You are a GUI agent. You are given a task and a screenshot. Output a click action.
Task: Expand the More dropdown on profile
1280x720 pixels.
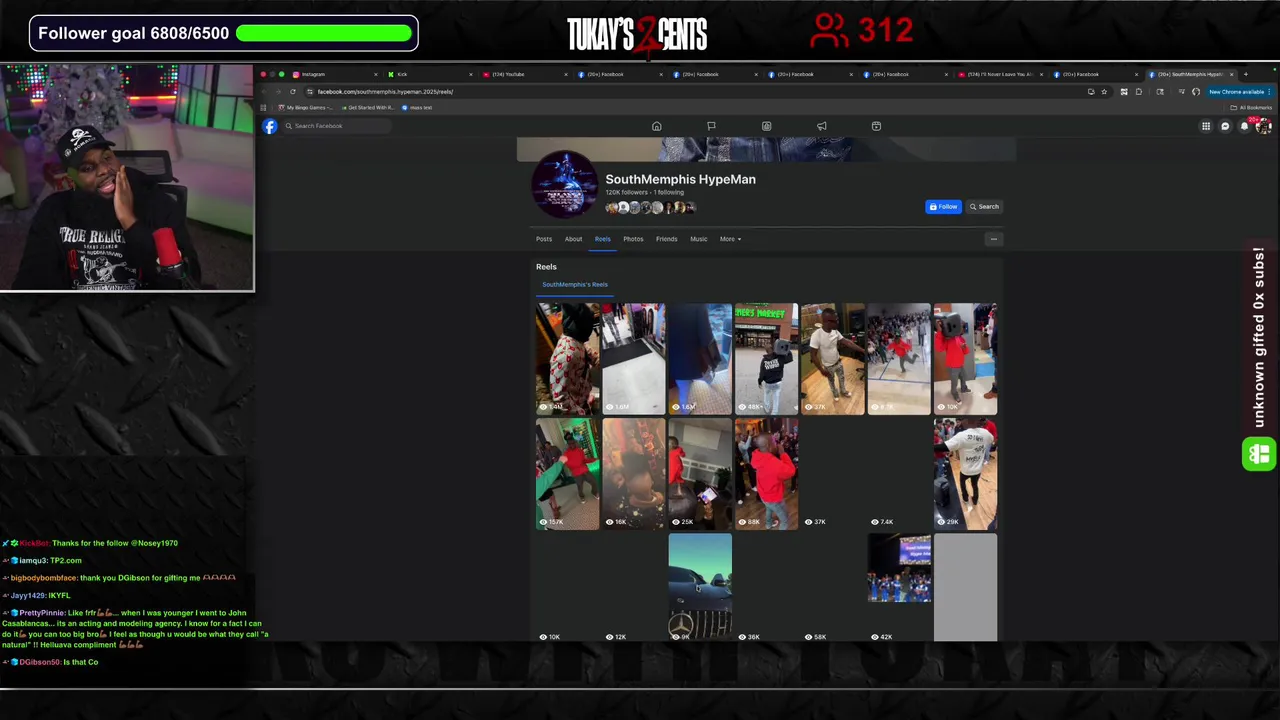pyautogui.click(x=730, y=239)
